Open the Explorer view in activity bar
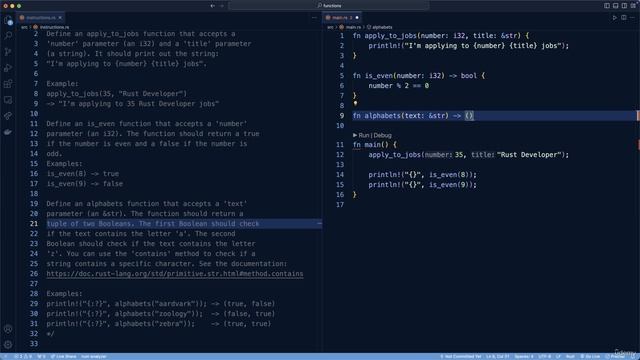 8,20
